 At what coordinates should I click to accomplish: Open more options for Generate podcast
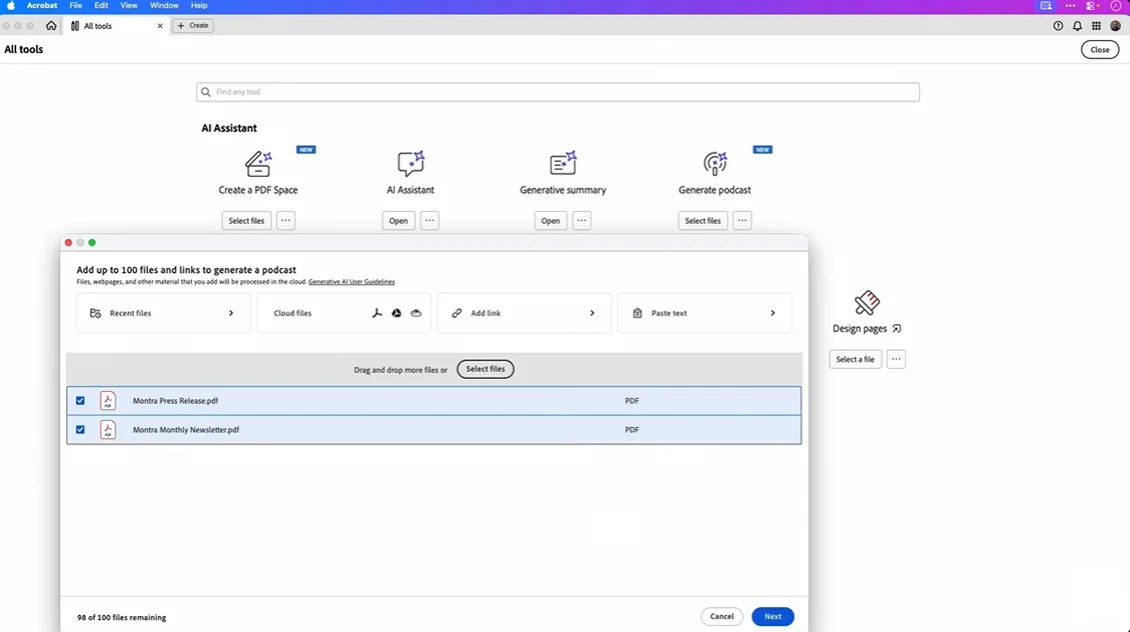(x=742, y=221)
